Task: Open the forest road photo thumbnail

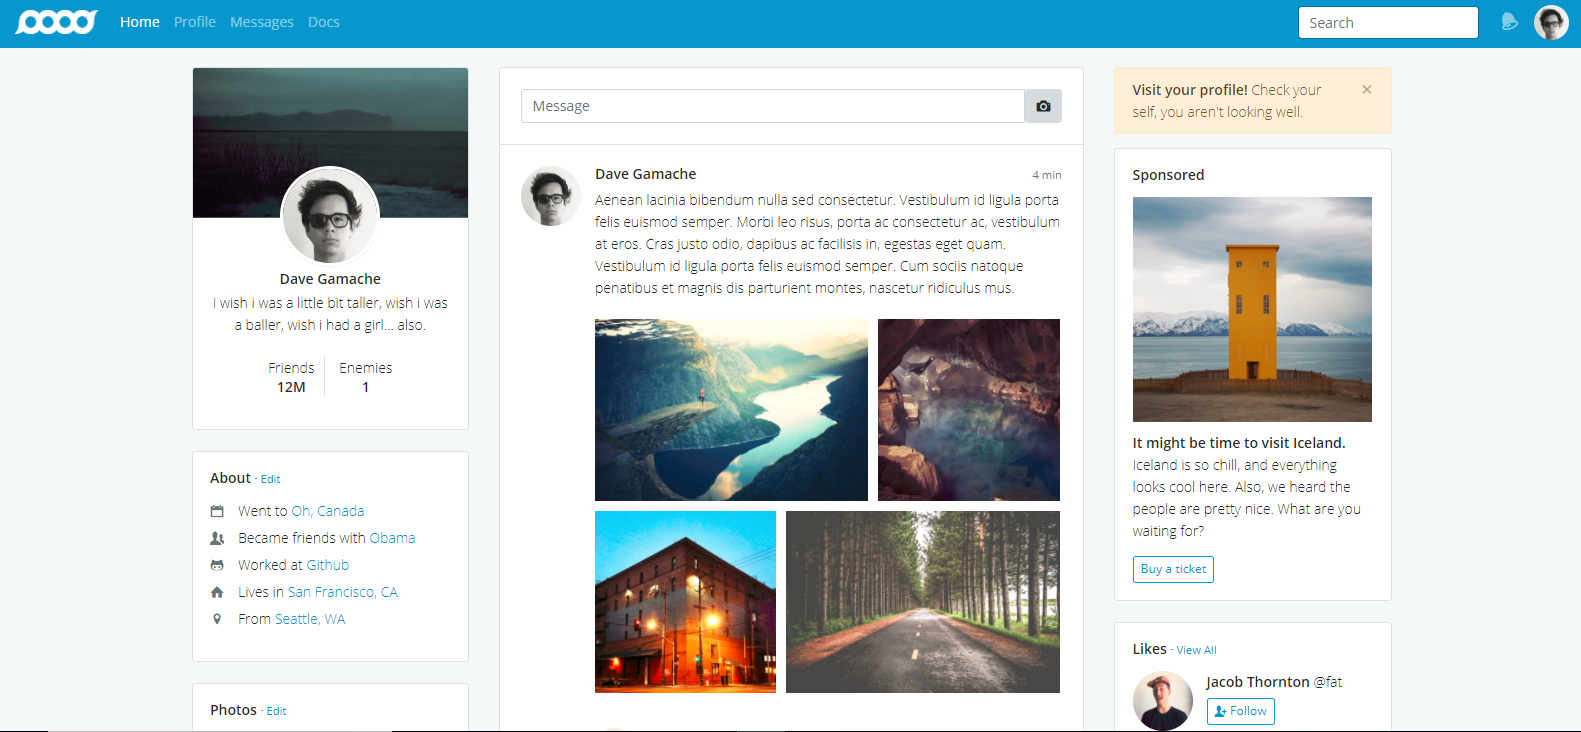Action: 922,602
